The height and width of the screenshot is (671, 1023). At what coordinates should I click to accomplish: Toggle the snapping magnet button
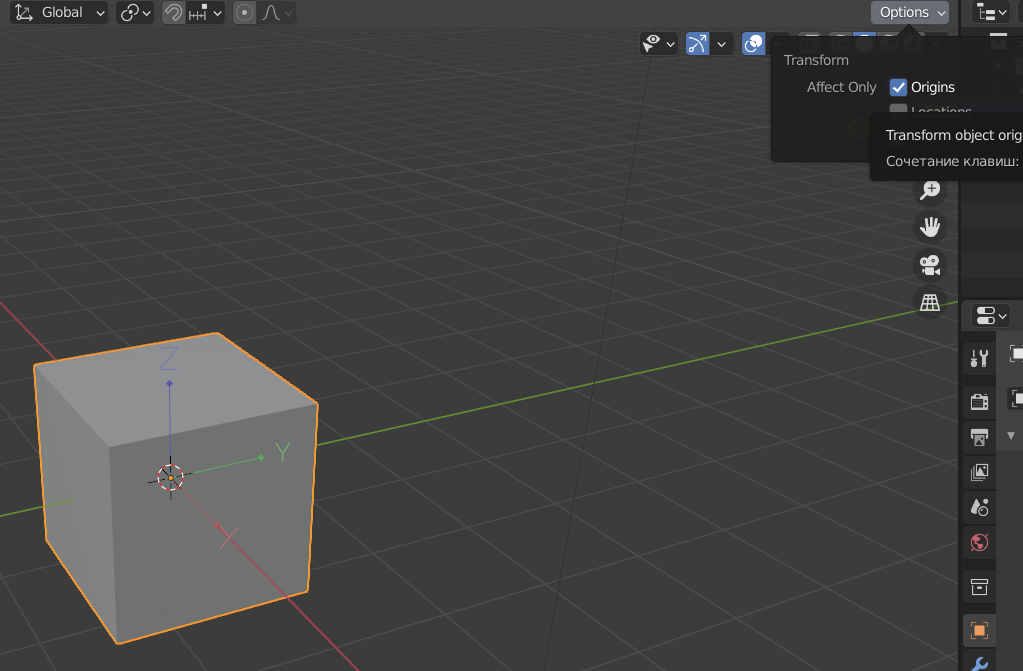pyautogui.click(x=174, y=13)
